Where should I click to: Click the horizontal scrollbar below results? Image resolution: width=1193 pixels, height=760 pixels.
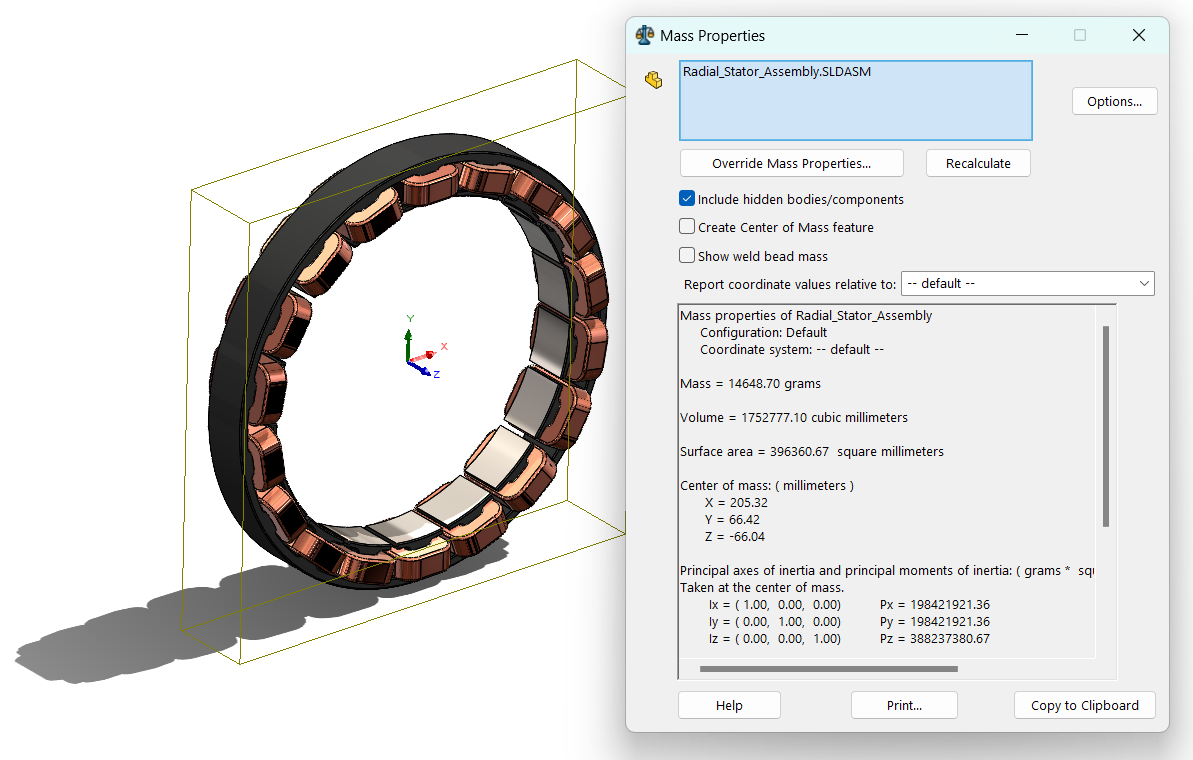coord(828,669)
